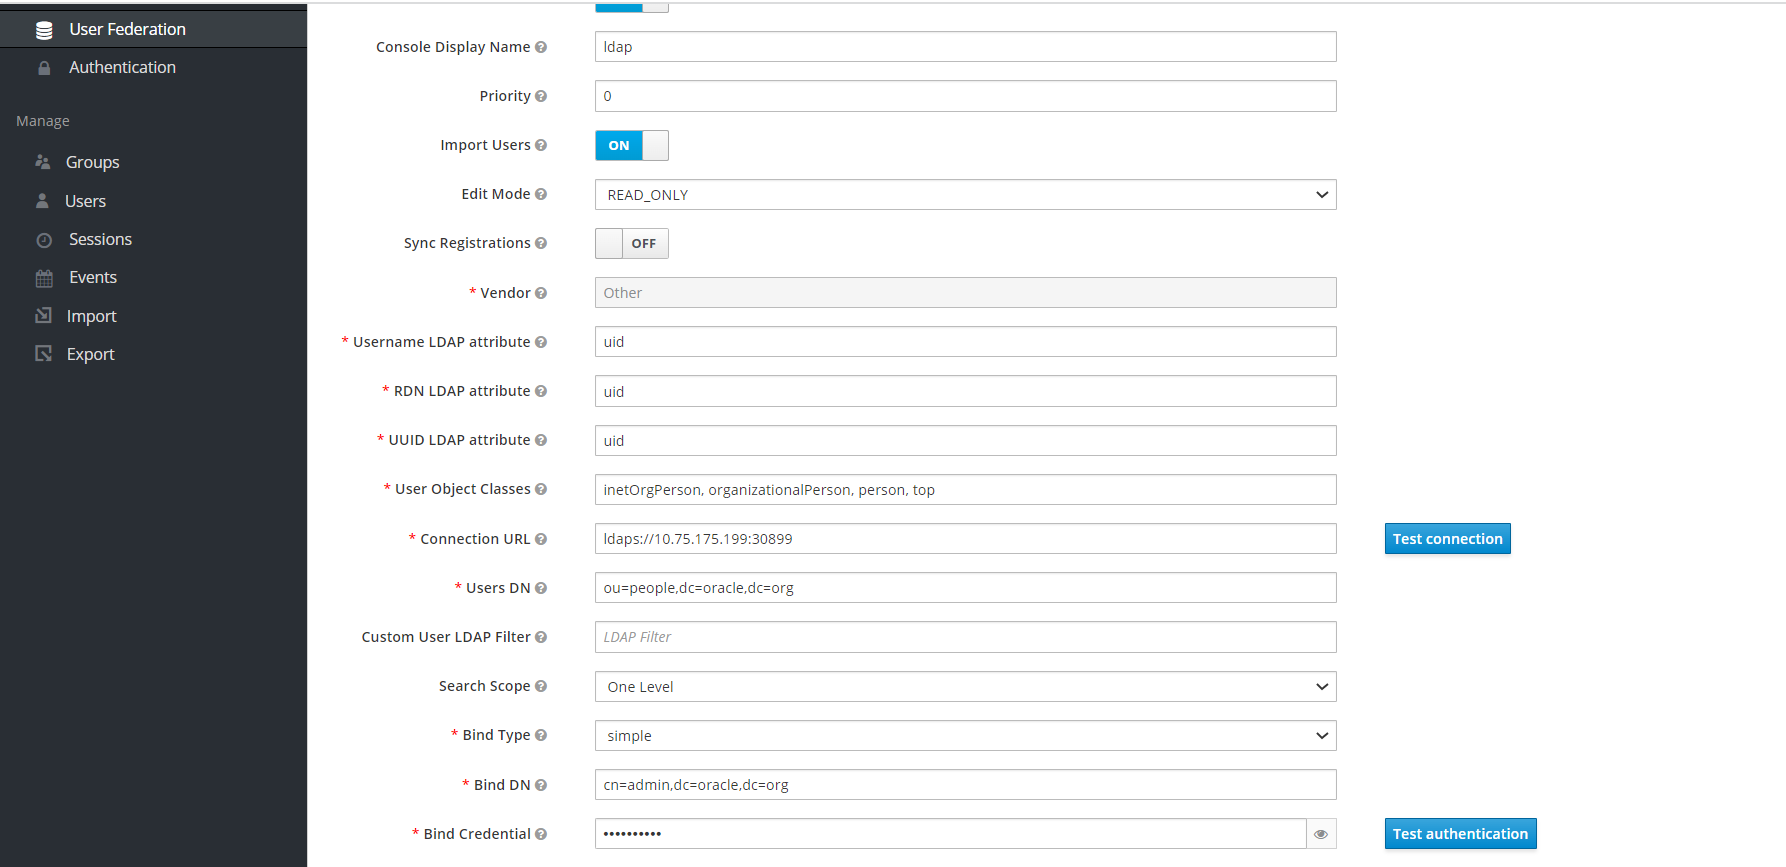Show help tooltip for Import Users
Screen dimensions: 1786x867
(541, 145)
